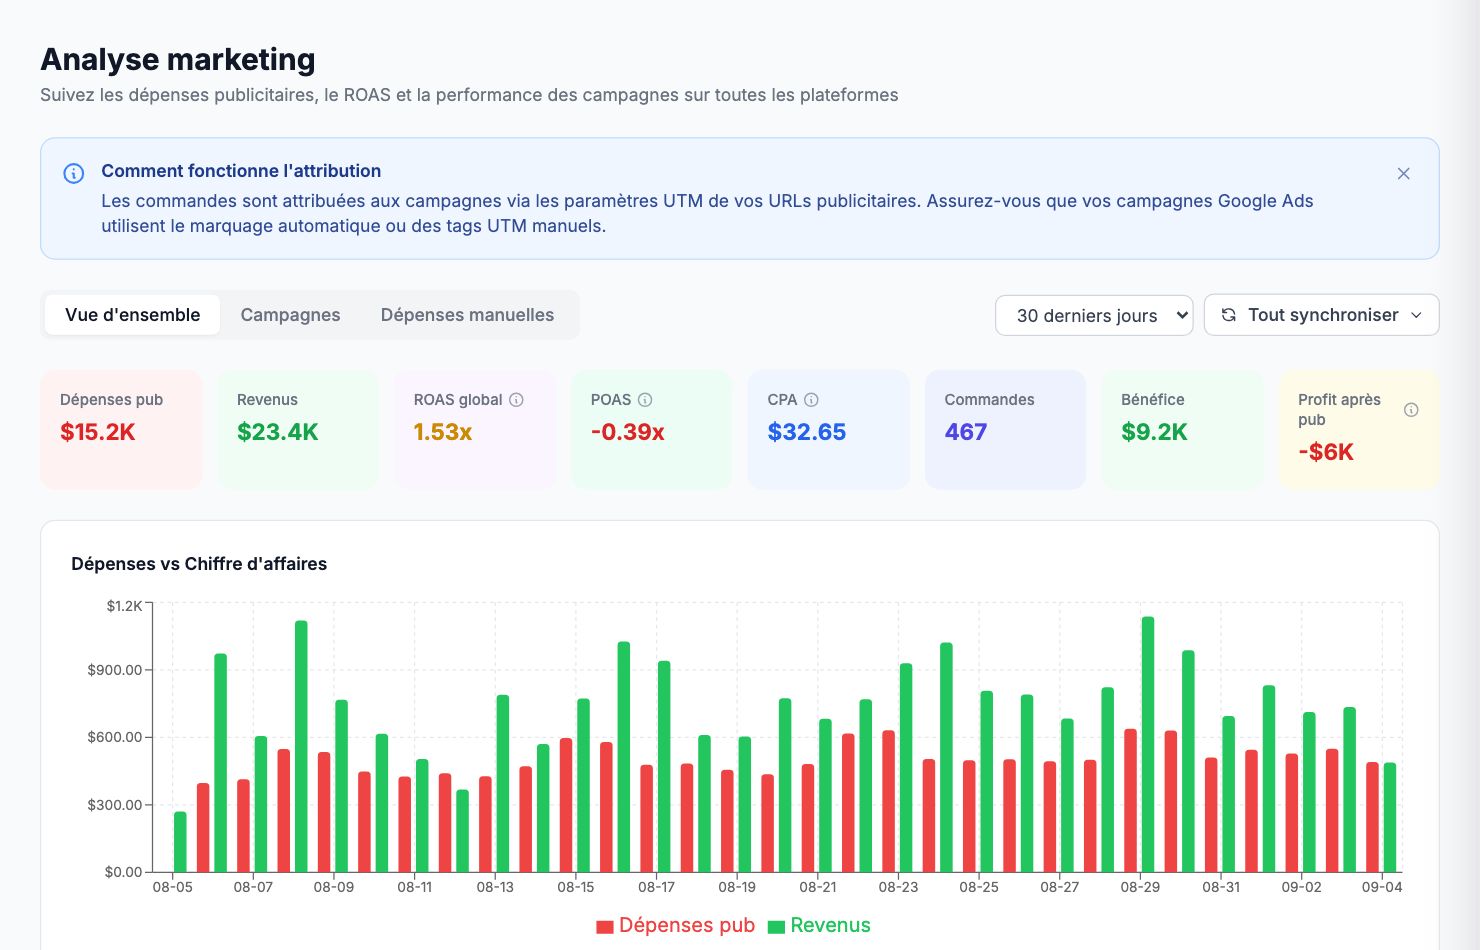Image resolution: width=1480 pixels, height=950 pixels.
Task: Click the Tout synchroniser button label
Action: (1323, 315)
